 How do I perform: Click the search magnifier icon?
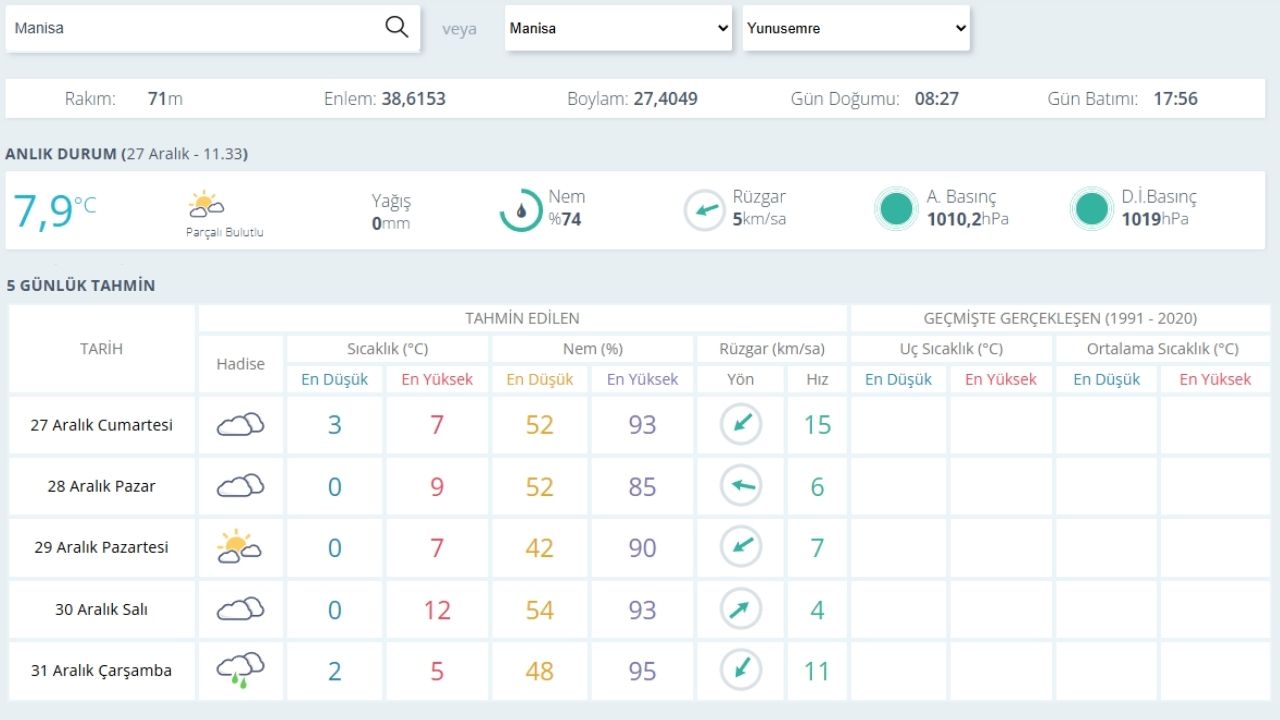397,28
